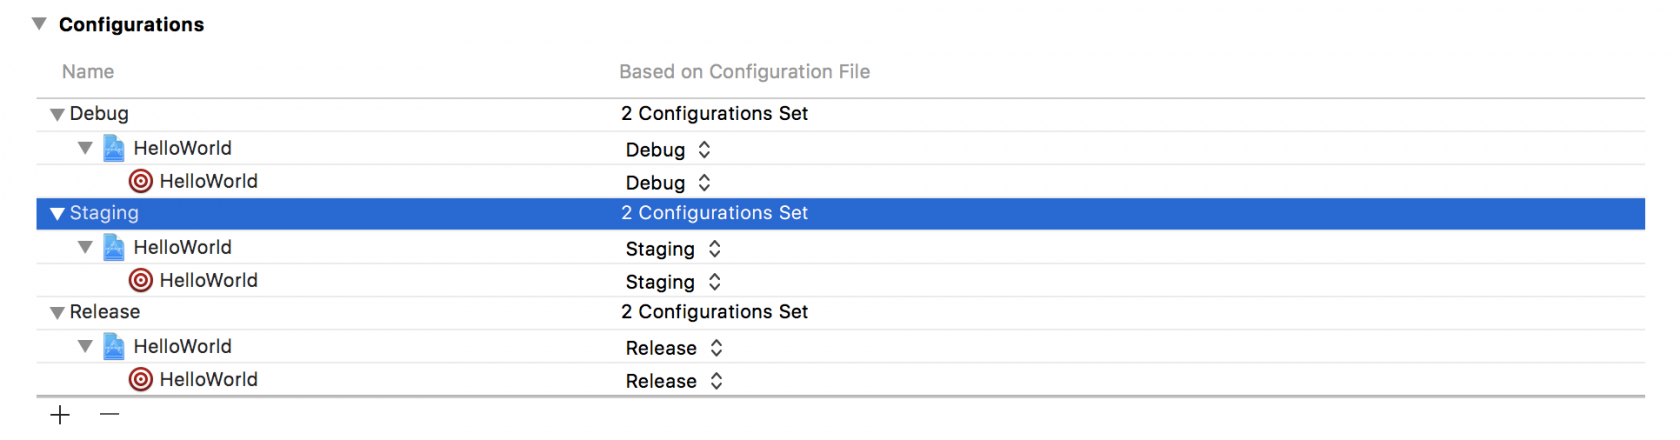The height and width of the screenshot is (440, 1680).
Task: Open Release dropdown for HelloWorld target
Action: 674,381
